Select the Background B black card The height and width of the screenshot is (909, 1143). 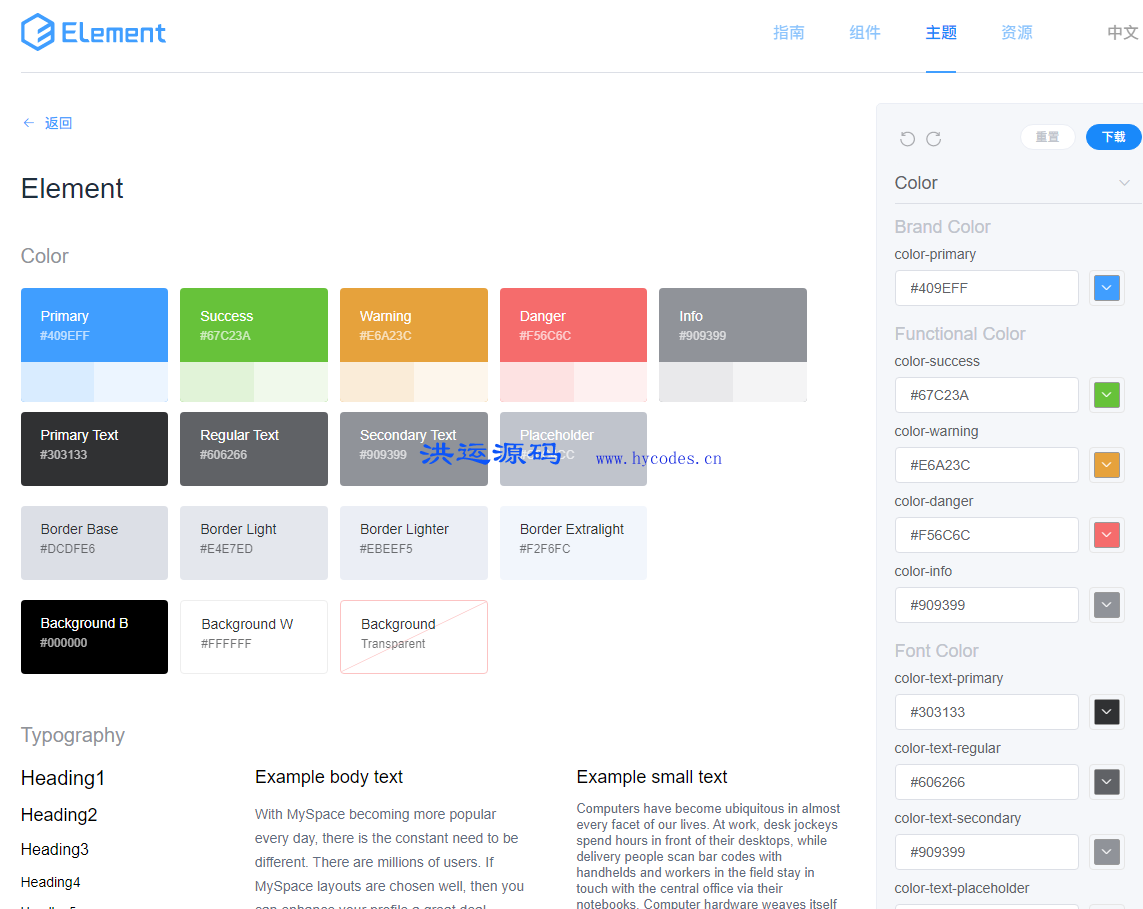click(94, 637)
